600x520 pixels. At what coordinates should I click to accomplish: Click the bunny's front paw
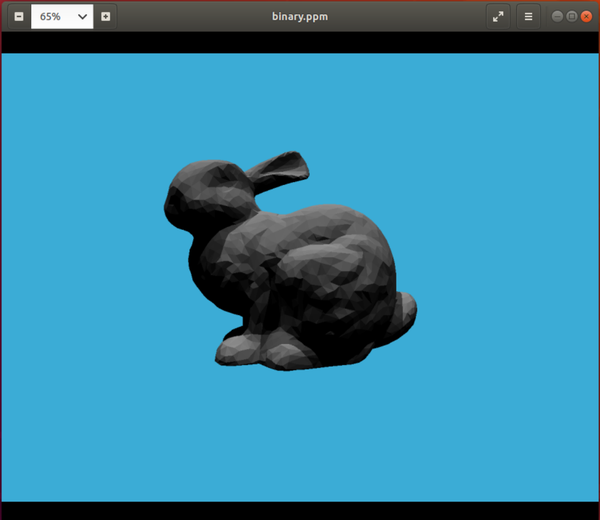(x=238, y=348)
